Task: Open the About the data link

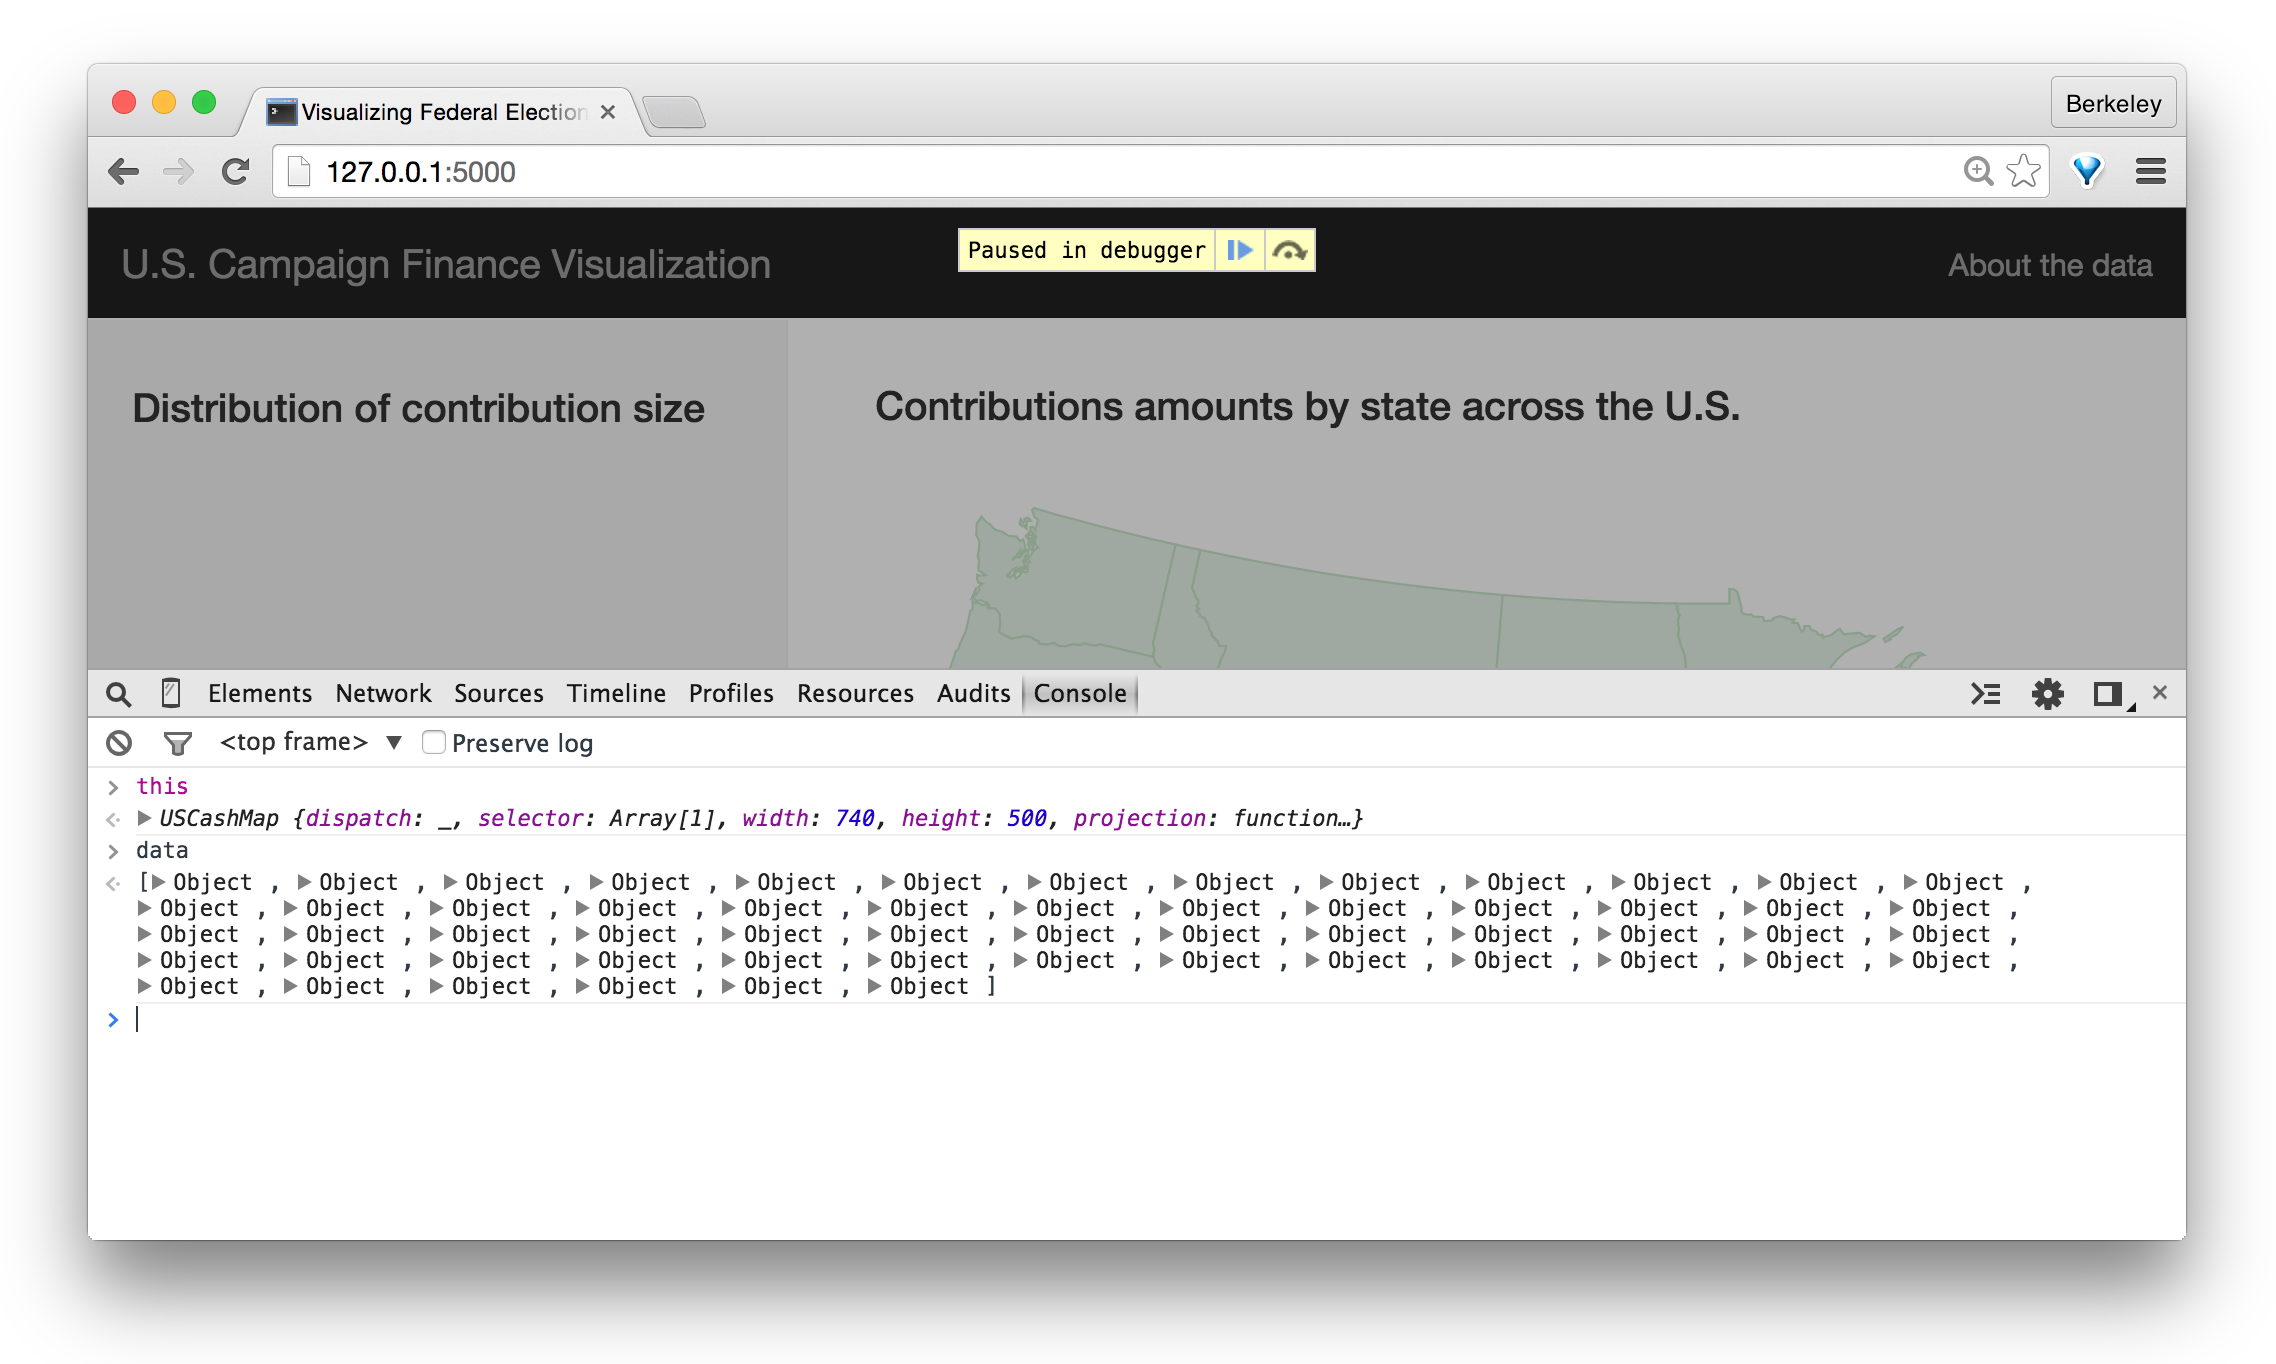Action: 2049,265
